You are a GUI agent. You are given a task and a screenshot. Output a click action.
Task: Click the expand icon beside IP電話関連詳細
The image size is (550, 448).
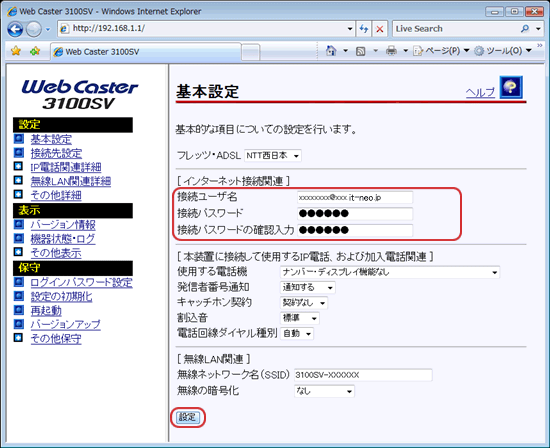(18, 166)
